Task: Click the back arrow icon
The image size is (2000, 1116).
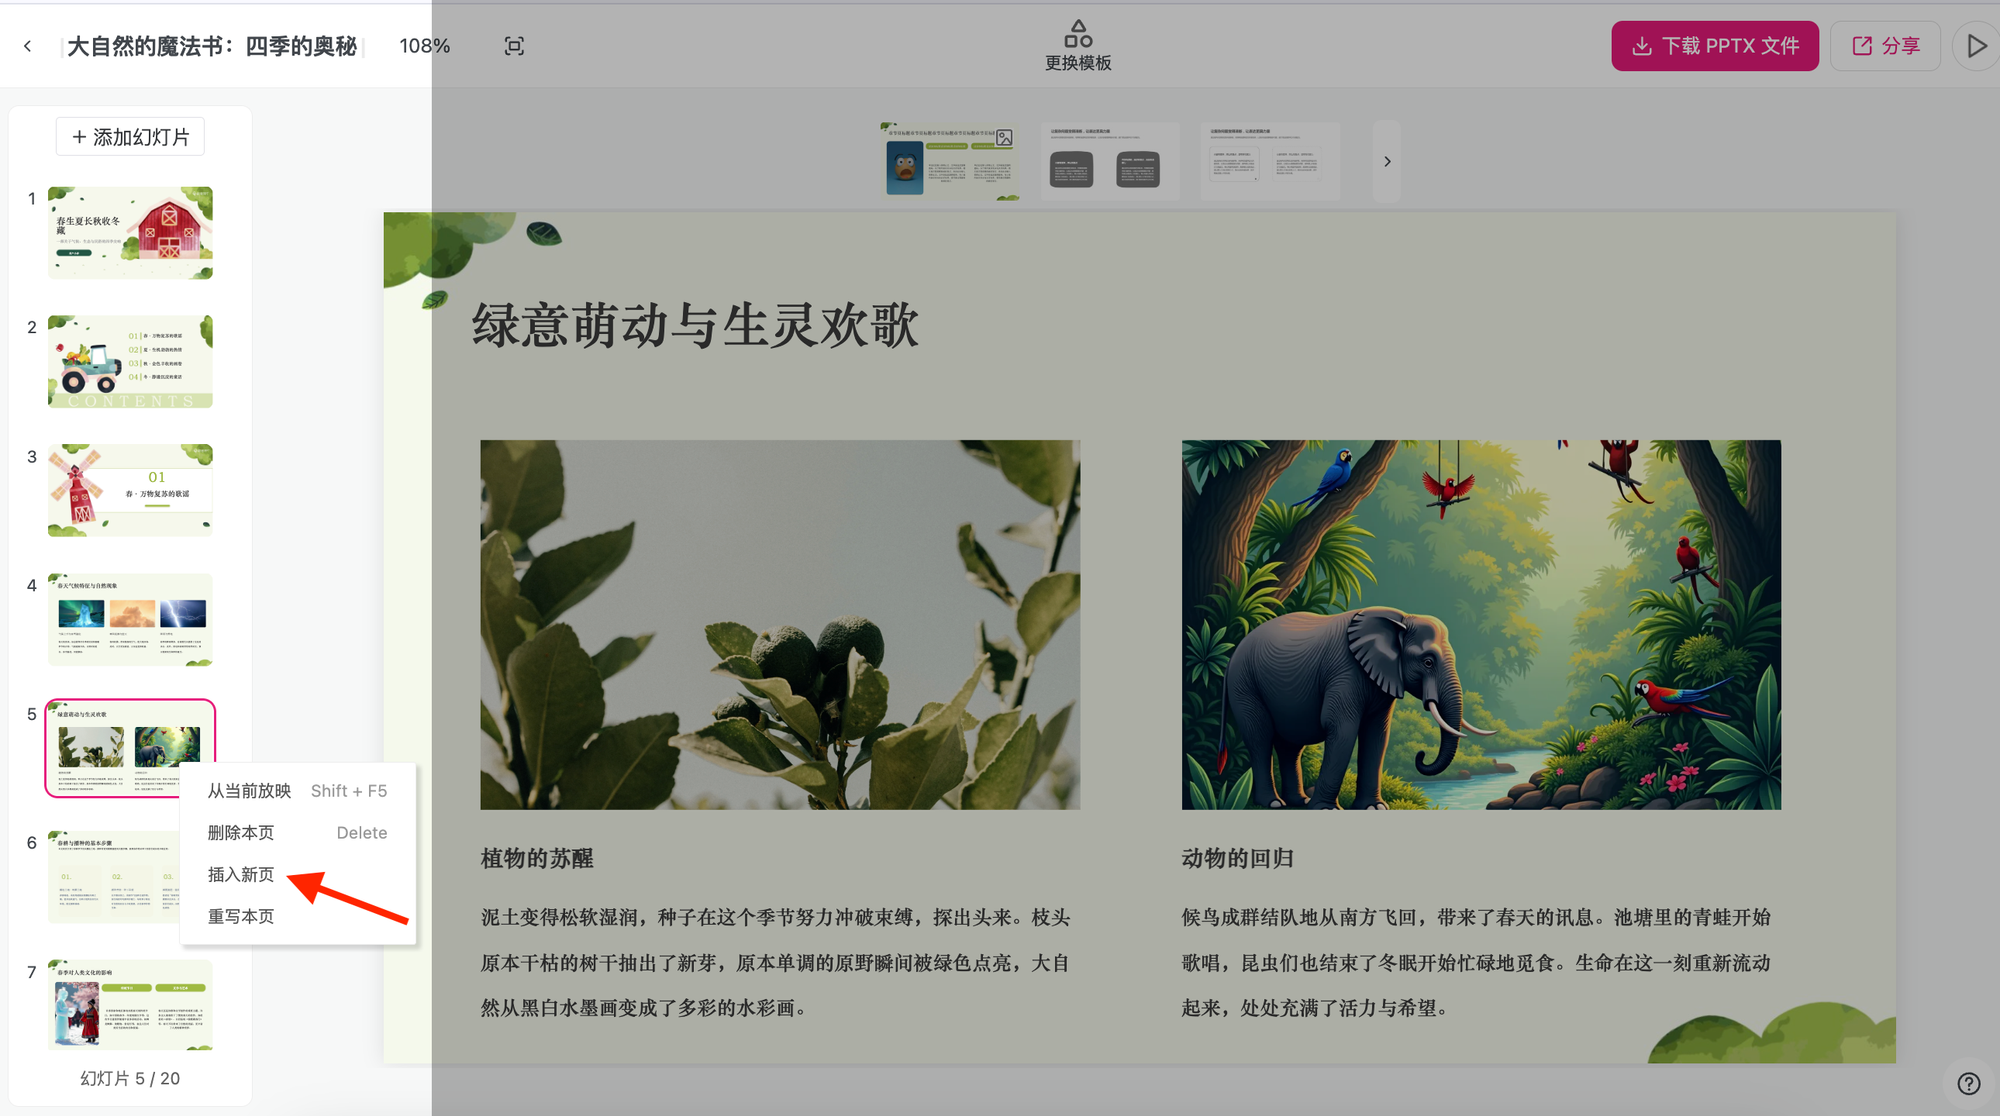Action: [x=28, y=46]
